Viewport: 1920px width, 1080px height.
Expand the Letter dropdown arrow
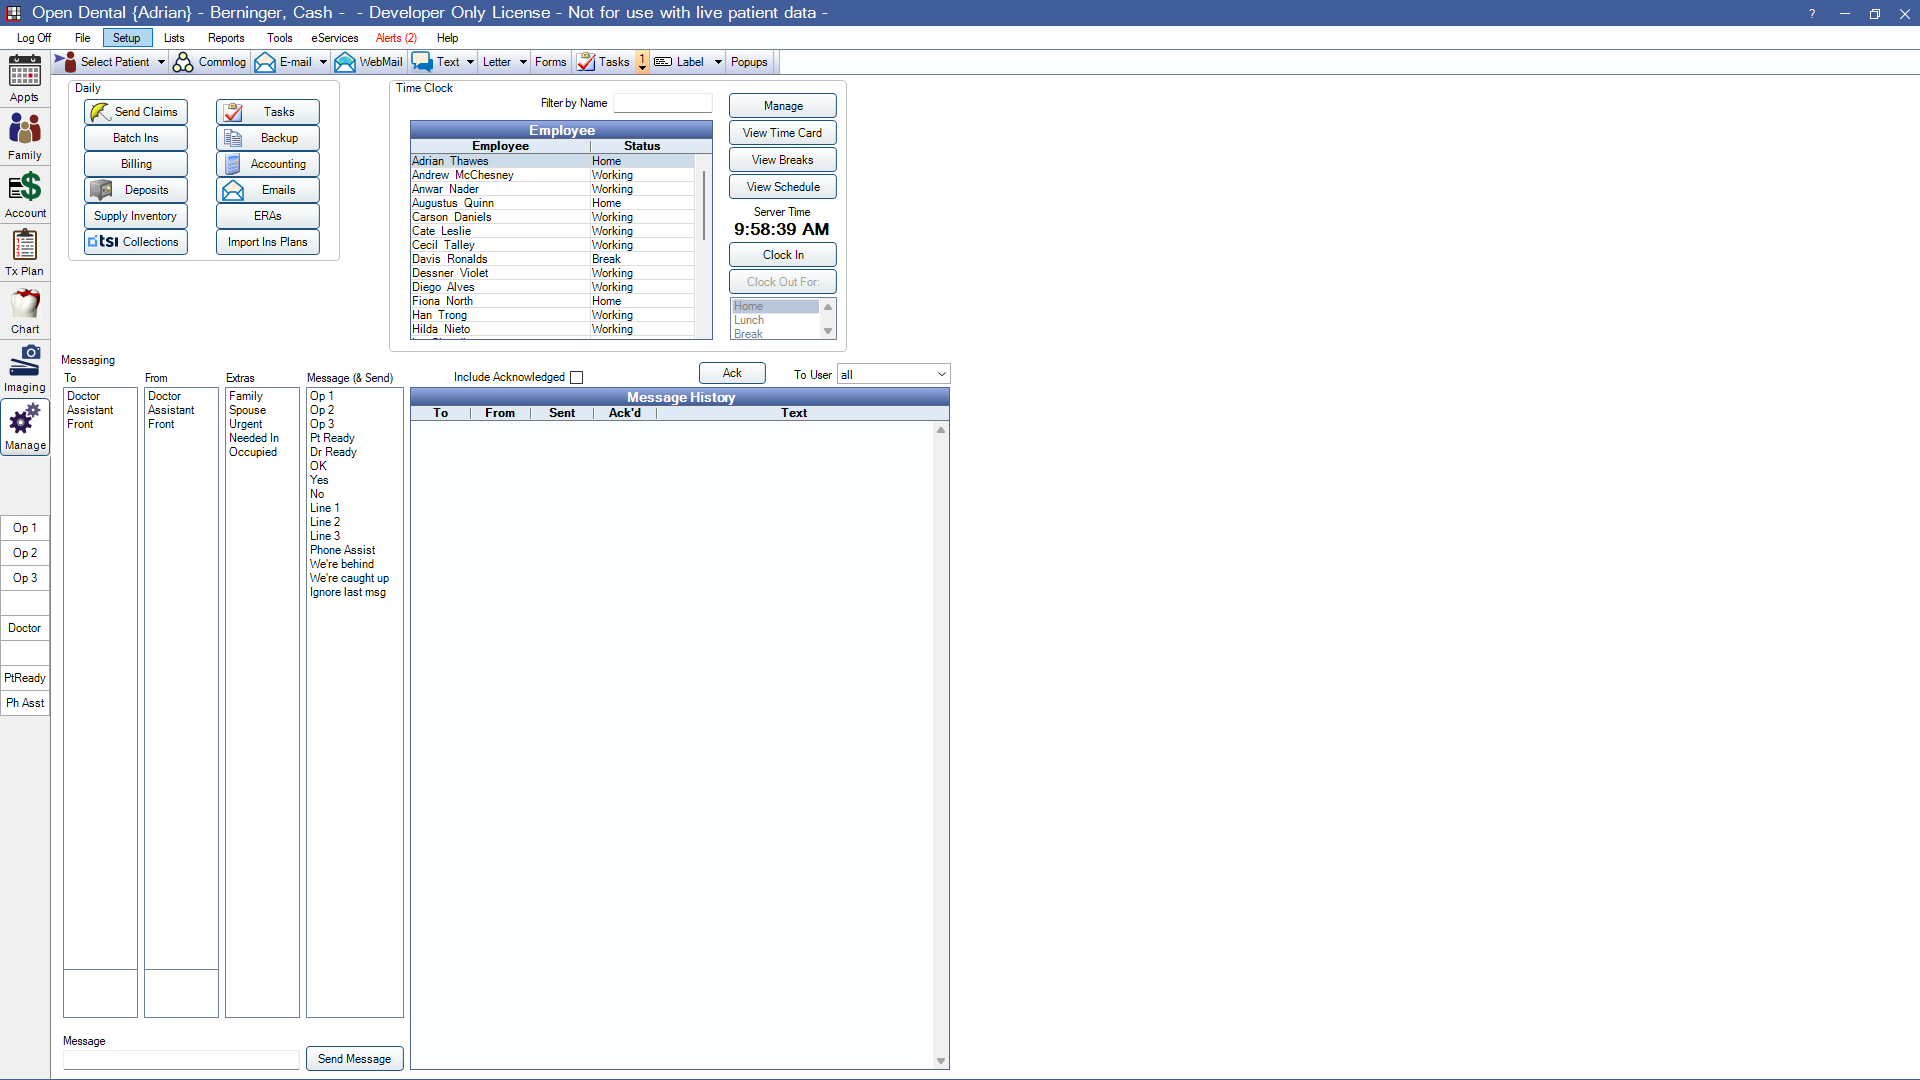pos(523,62)
